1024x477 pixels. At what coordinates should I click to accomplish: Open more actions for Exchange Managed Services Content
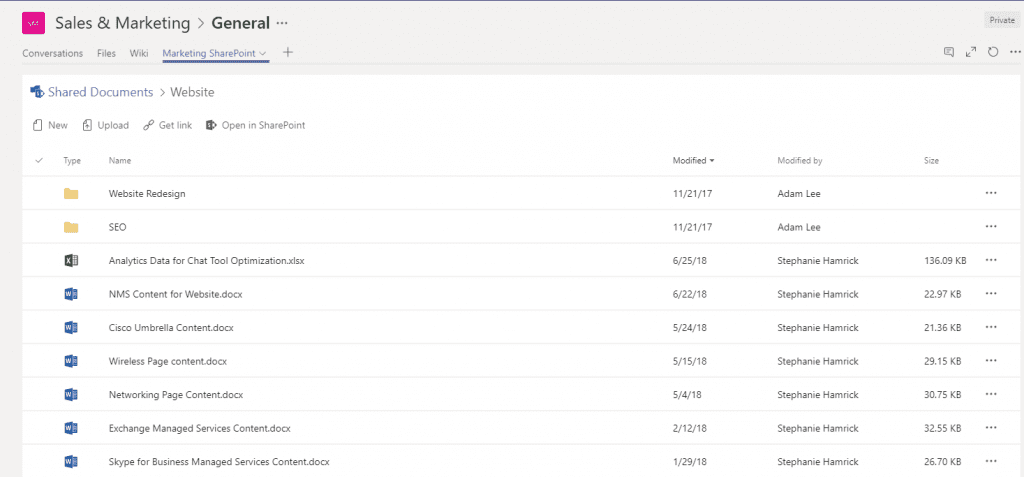point(991,428)
